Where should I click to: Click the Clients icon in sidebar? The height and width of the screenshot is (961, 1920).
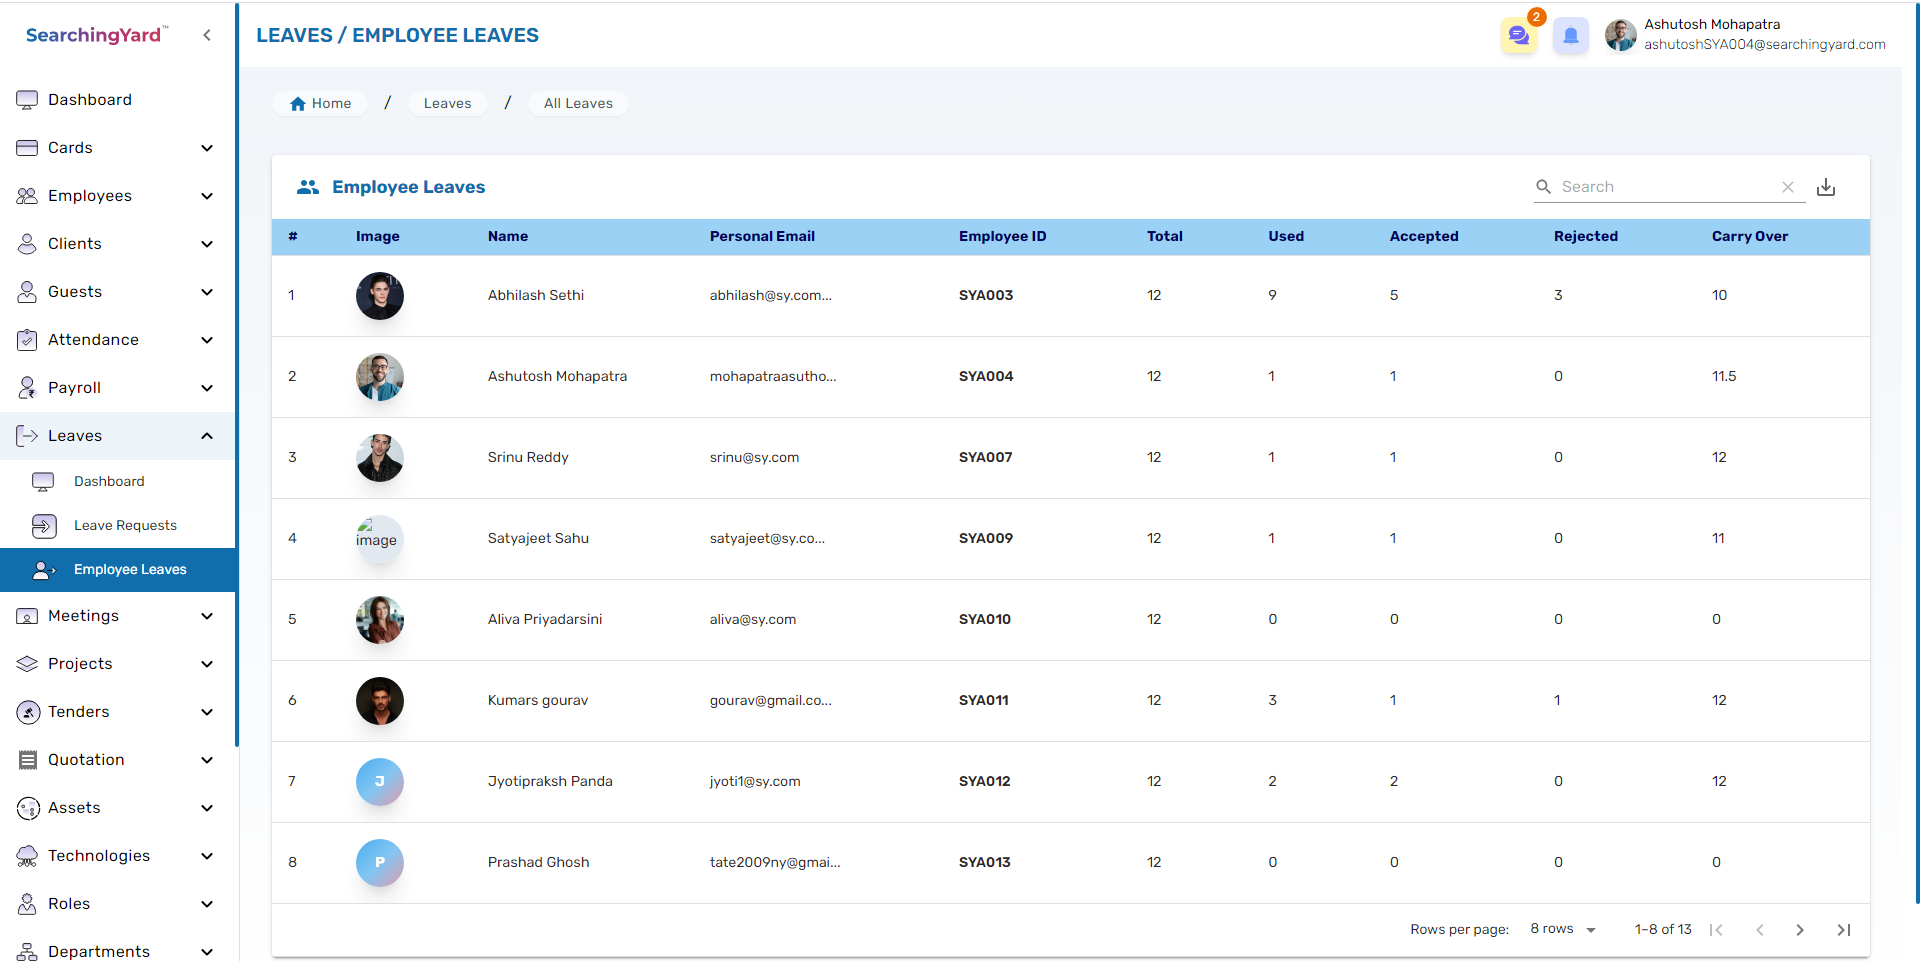27,244
